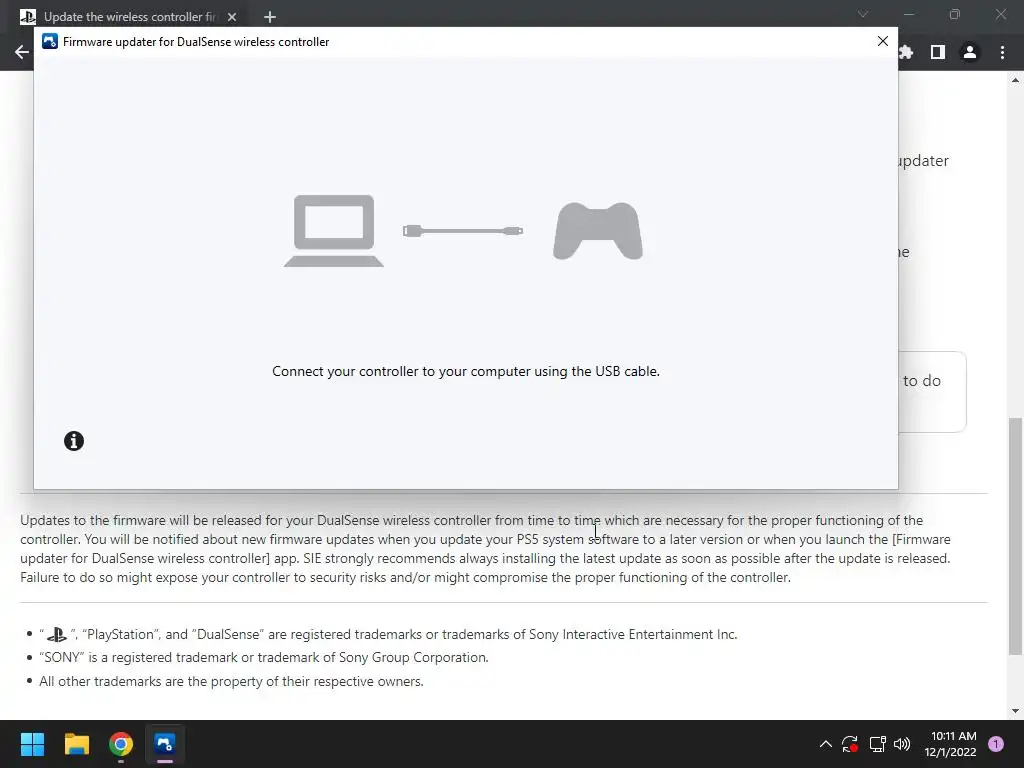Screen dimensions: 1024x768
Task: Open the volume tray icon
Action: click(x=902, y=744)
